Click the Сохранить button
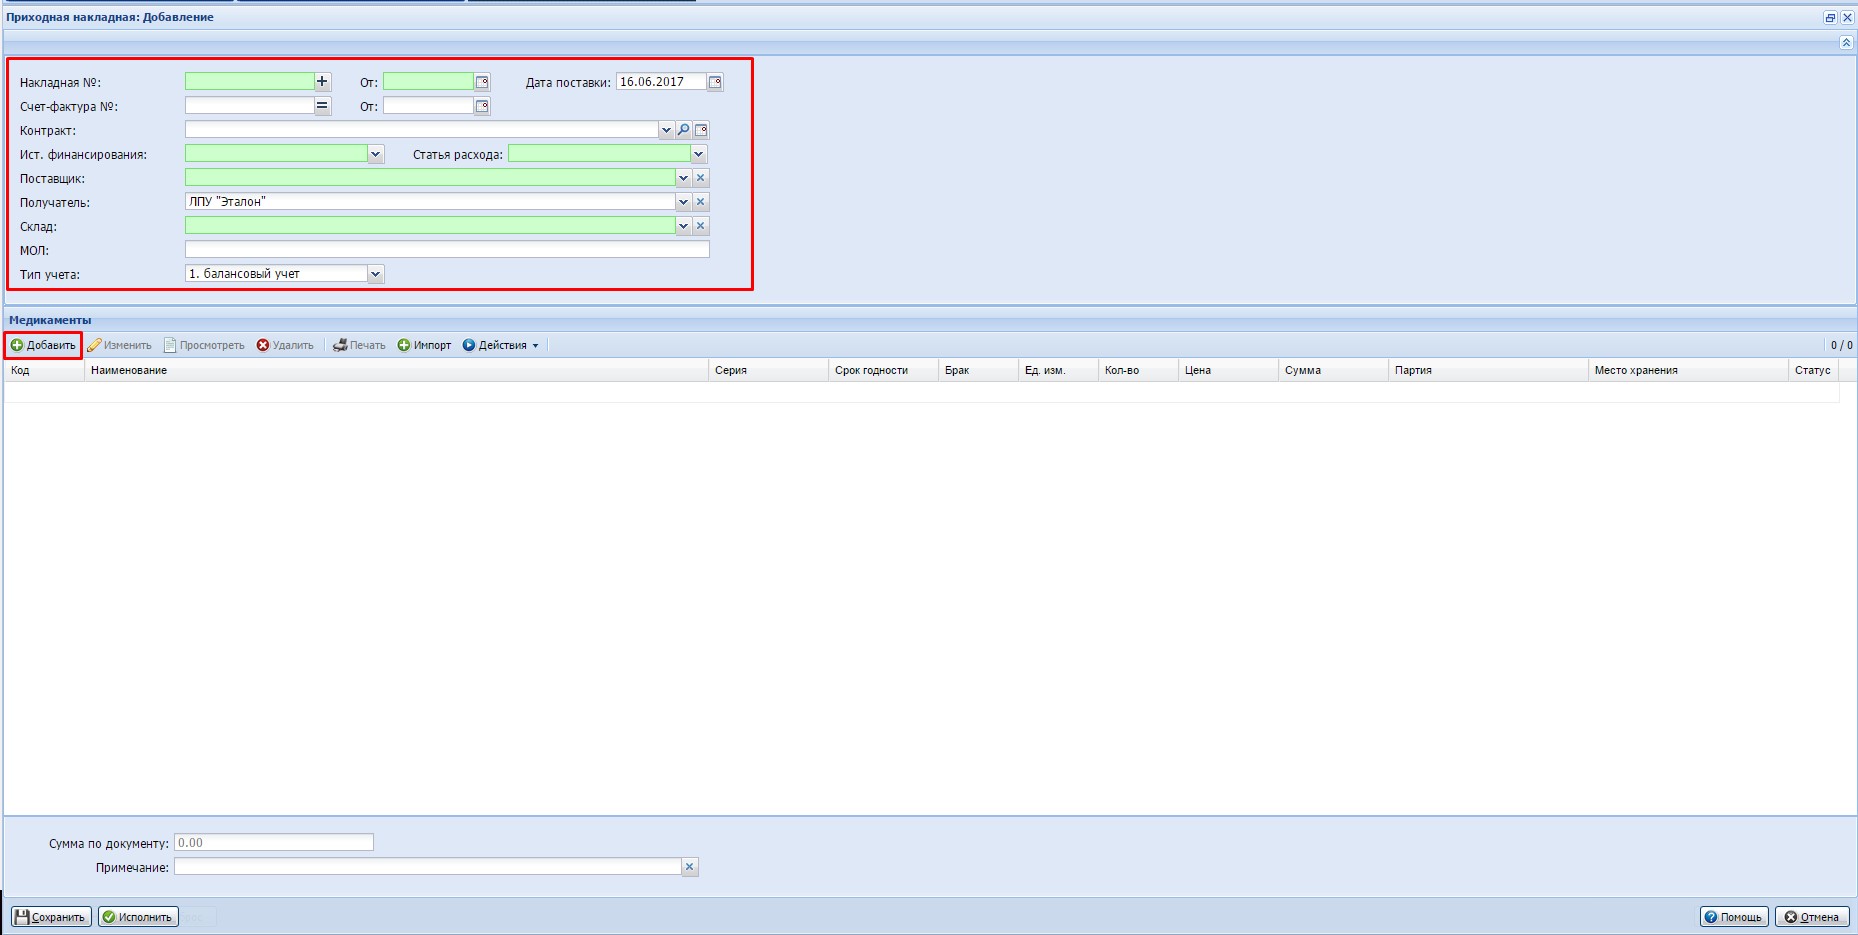This screenshot has width=1858, height=935. coord(51,917)
